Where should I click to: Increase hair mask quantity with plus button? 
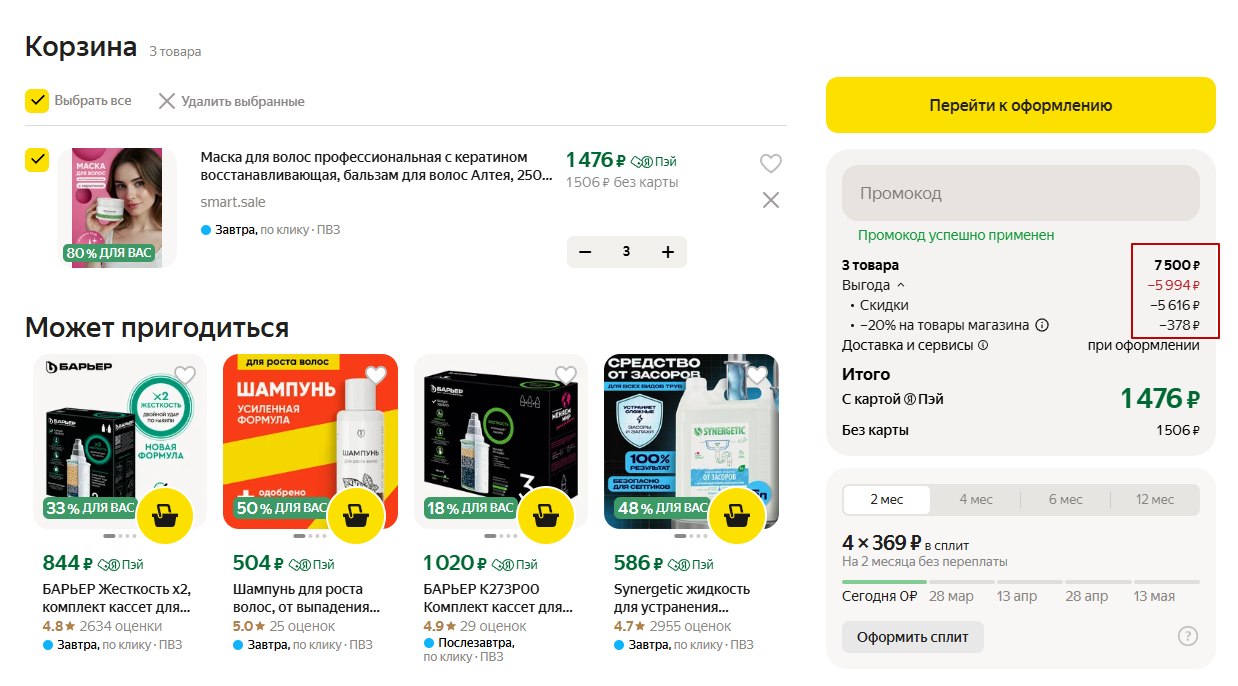click(x=668, y=252)
